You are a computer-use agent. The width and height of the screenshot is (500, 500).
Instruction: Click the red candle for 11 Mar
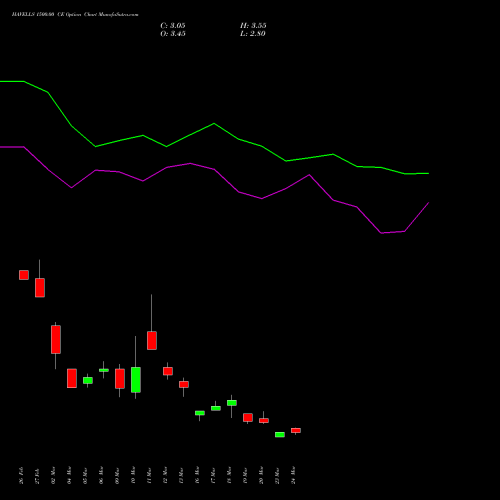pyautogui.click(x=152, y=340)
